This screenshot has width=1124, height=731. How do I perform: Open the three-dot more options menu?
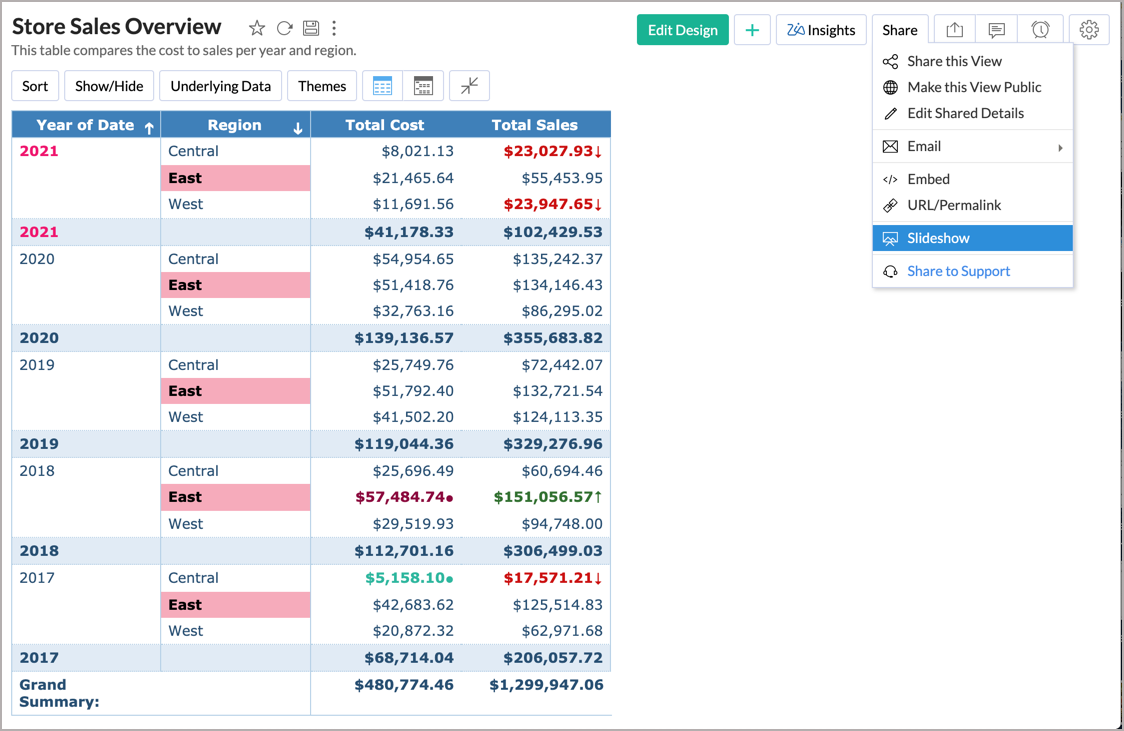(334, 28)
